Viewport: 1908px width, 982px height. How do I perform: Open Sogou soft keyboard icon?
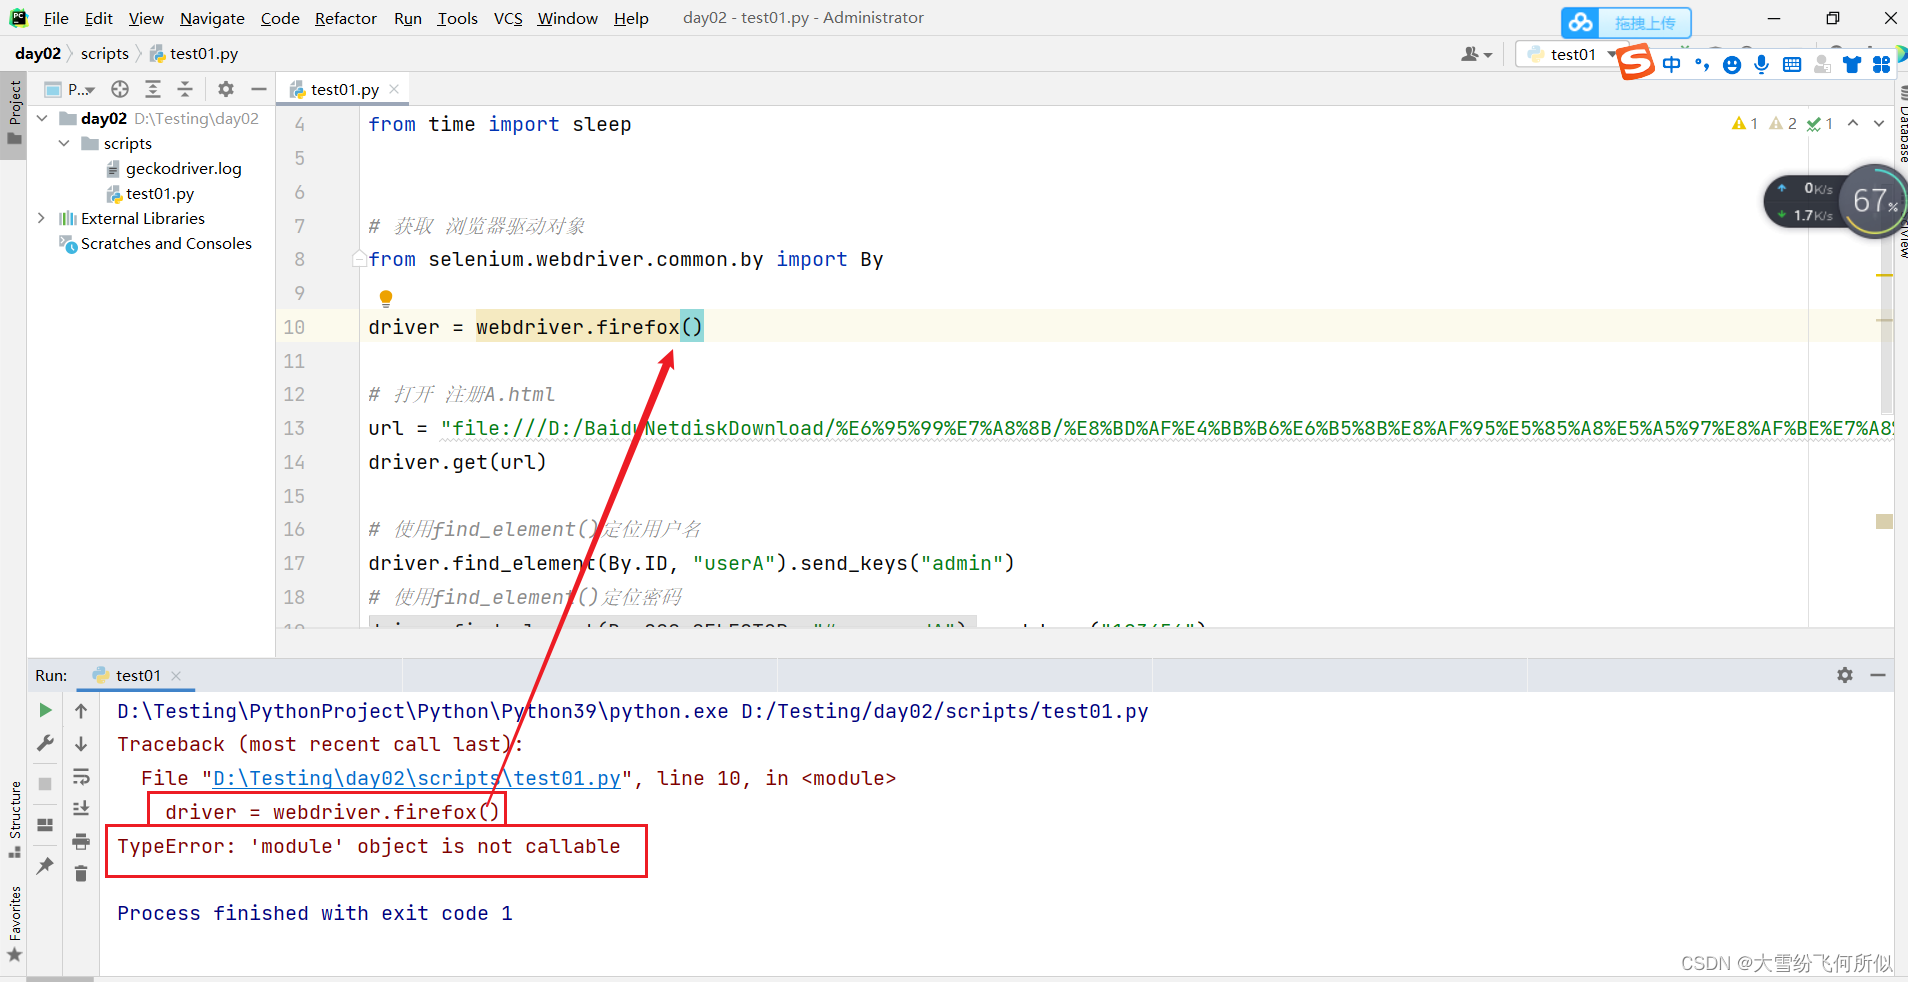coord(1792,64)
